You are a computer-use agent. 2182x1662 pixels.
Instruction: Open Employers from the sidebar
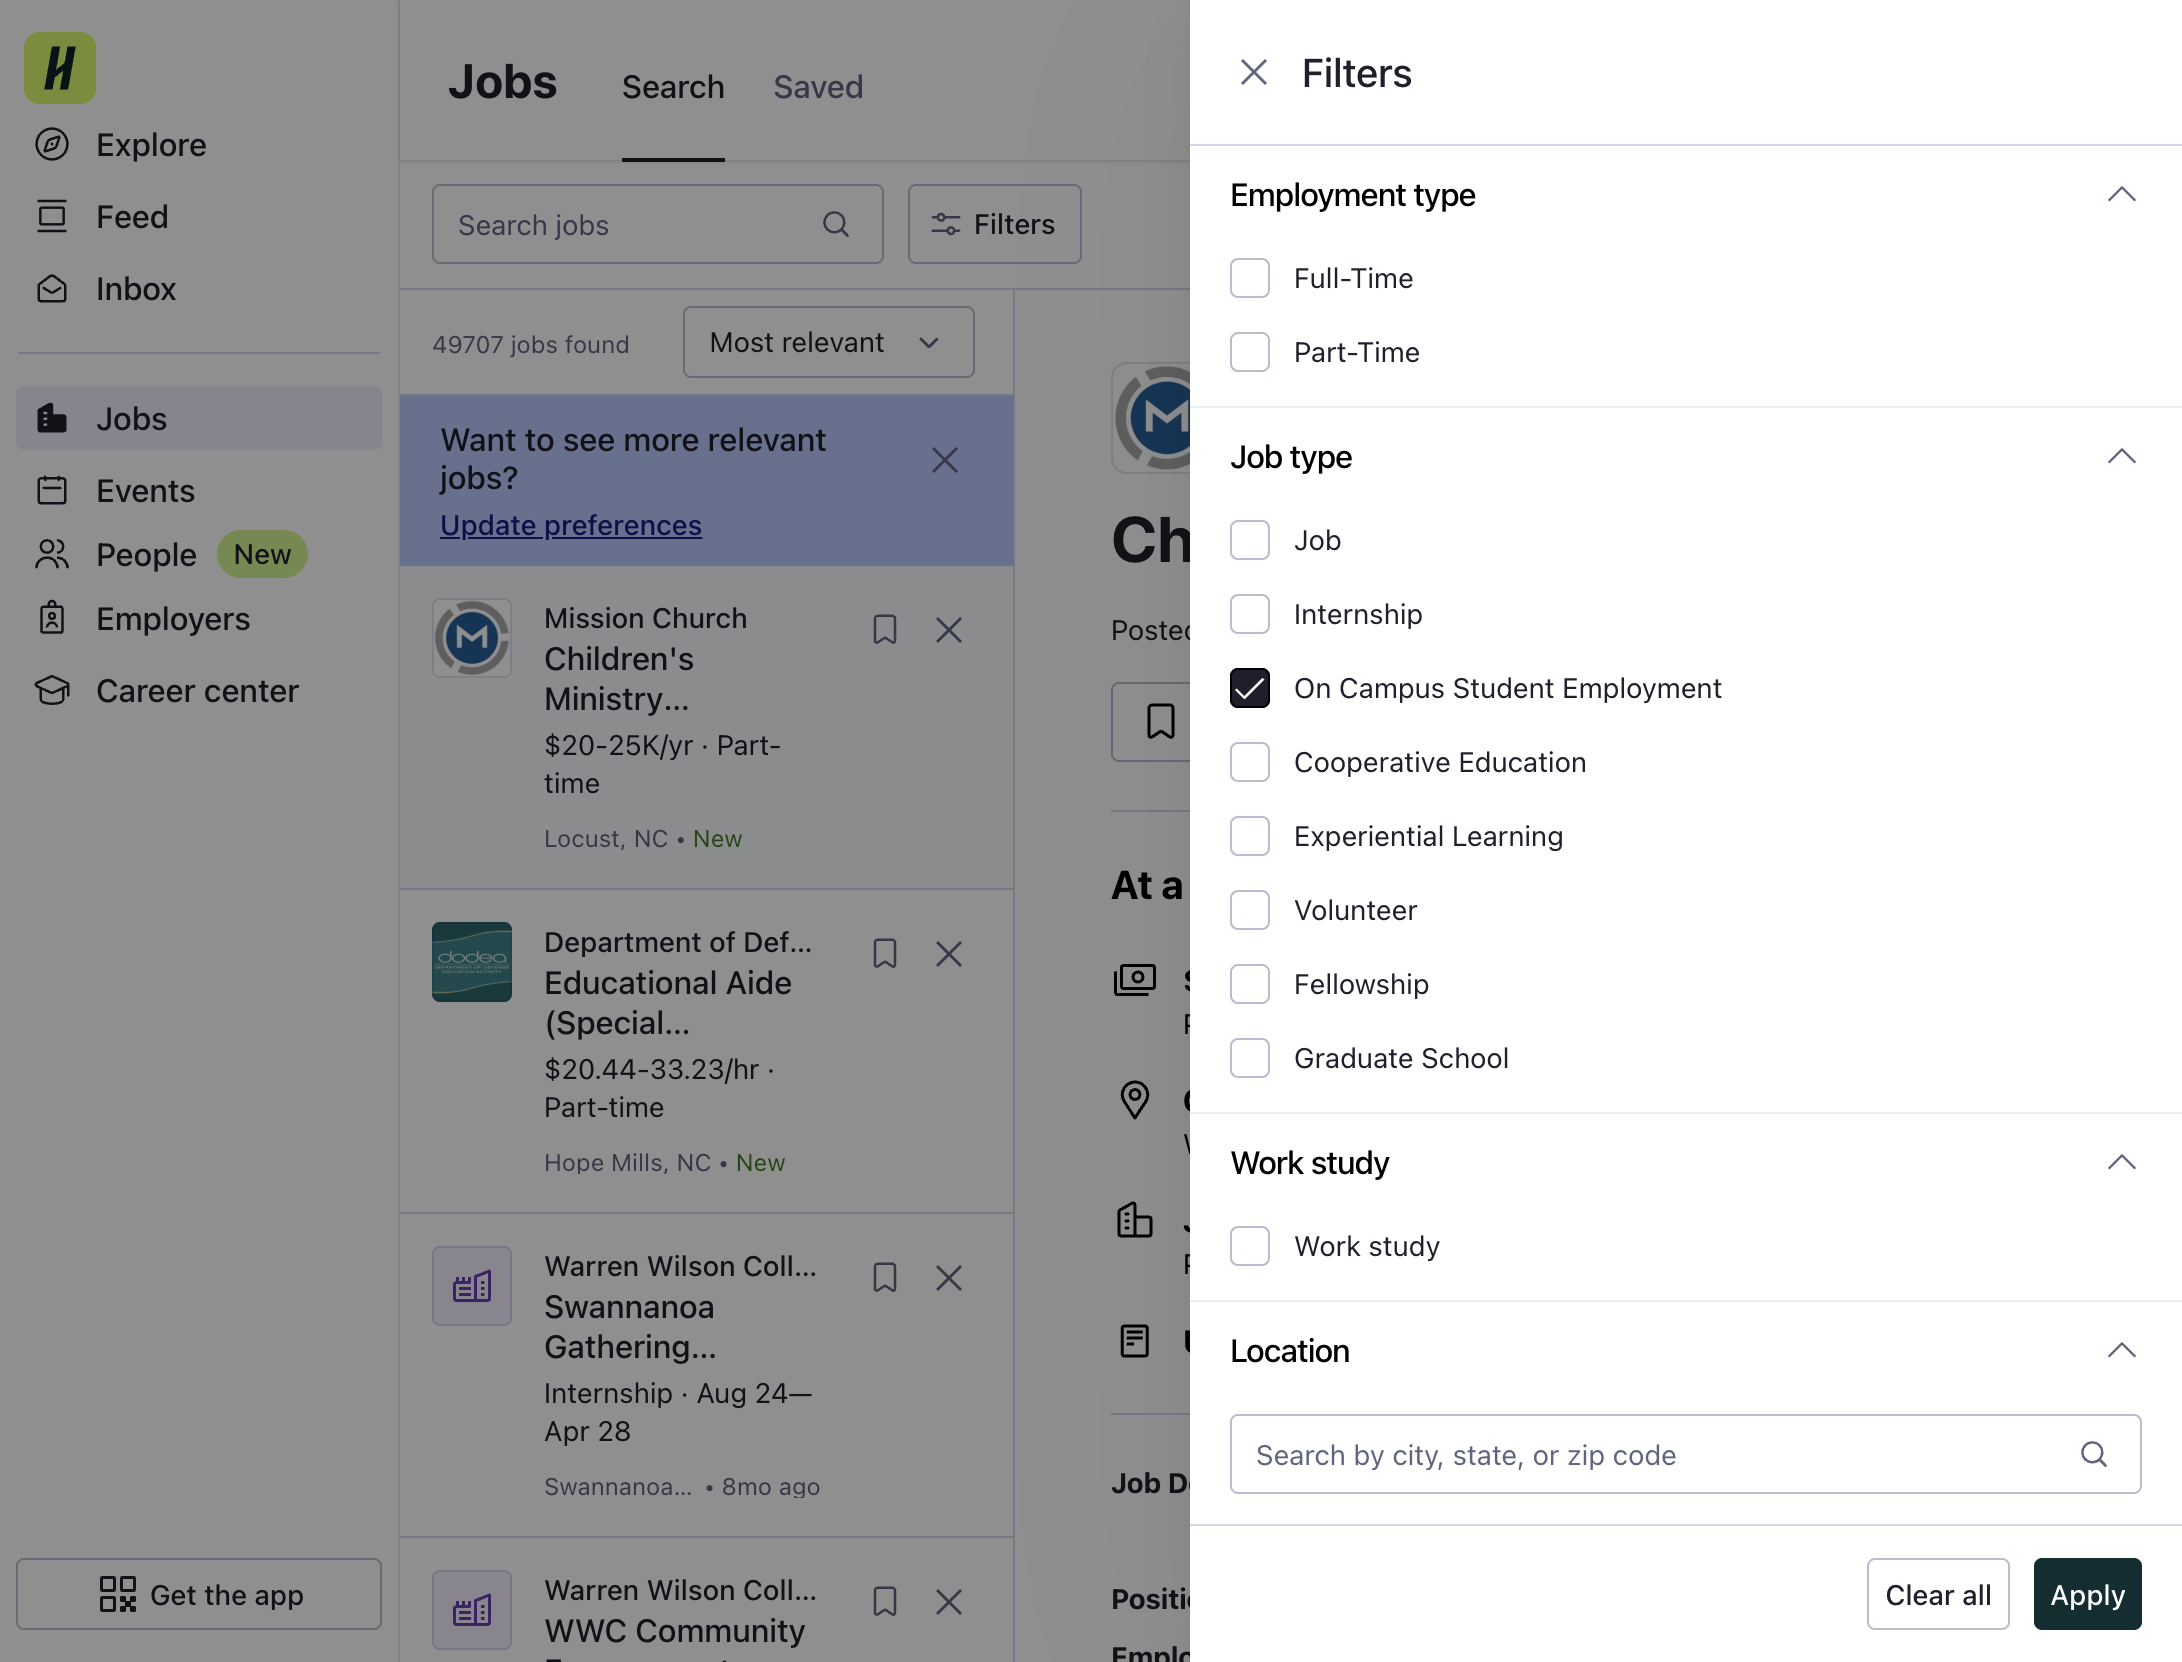point(142,619)
